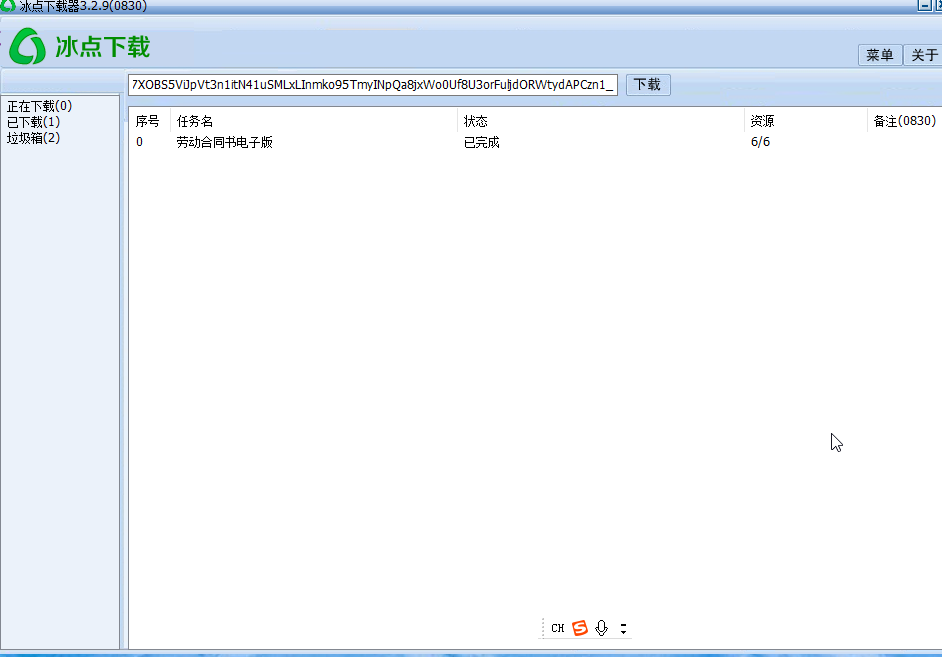Click the green 冰点下载 logo icon
The width and height of the screenshot is (942, 657).
(28, 46)
